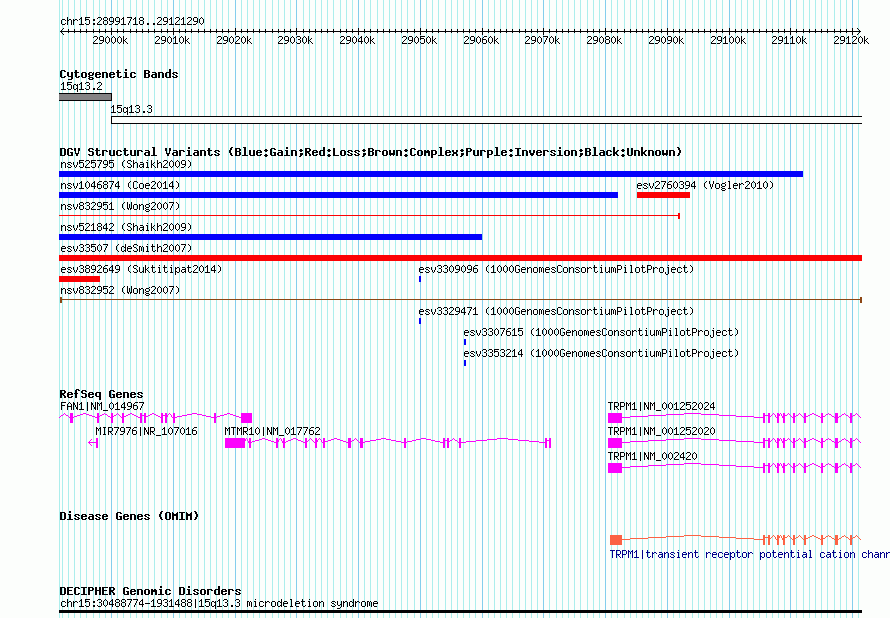Click the esv3329471 variant label

tap(556, 311)
